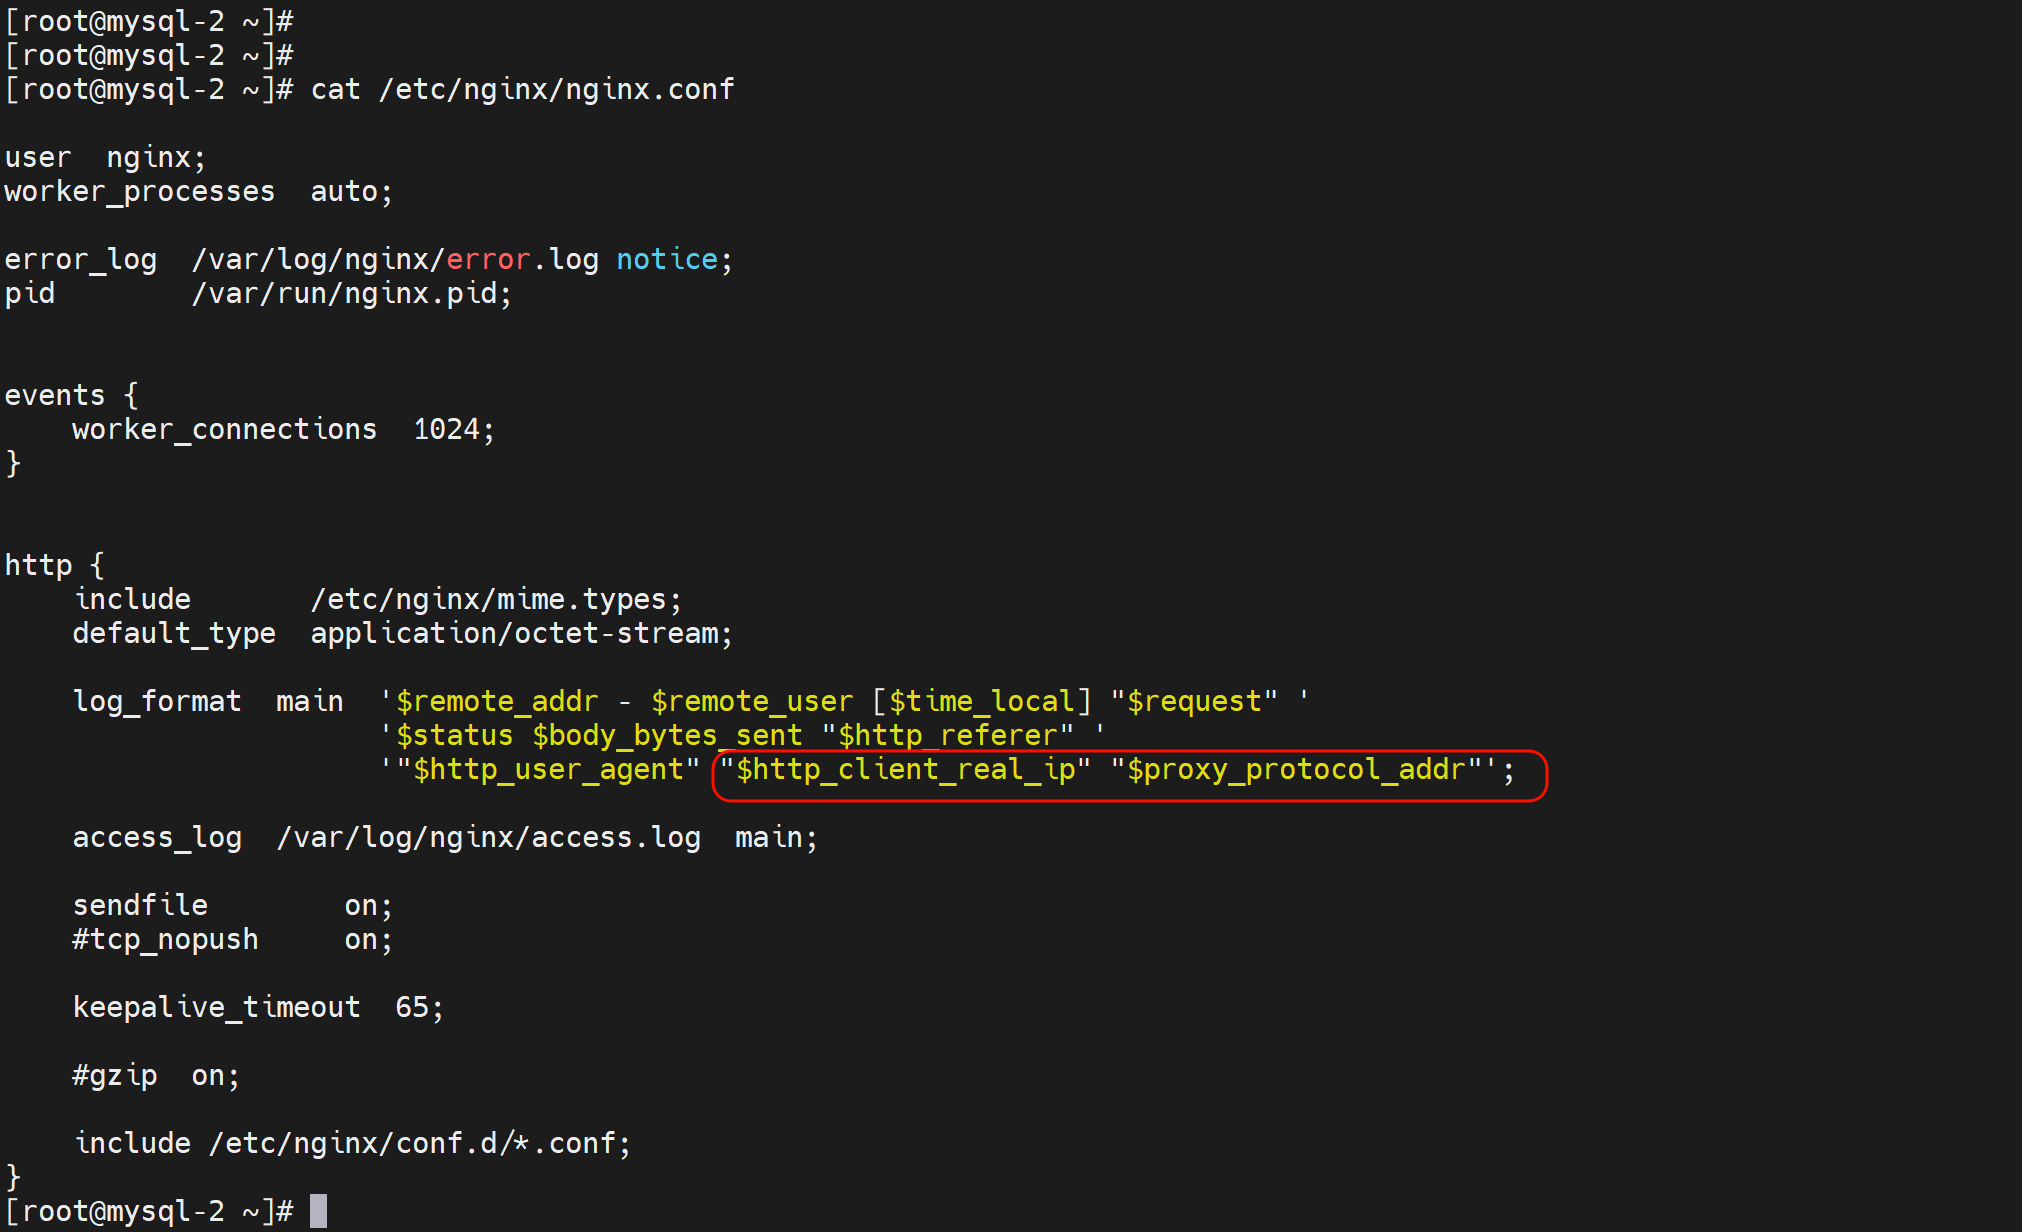Image resolution: width=2022 pixels, height=1232 pixels.
Task: Click the application/octet-stream default type value
Action: (515, 634)
